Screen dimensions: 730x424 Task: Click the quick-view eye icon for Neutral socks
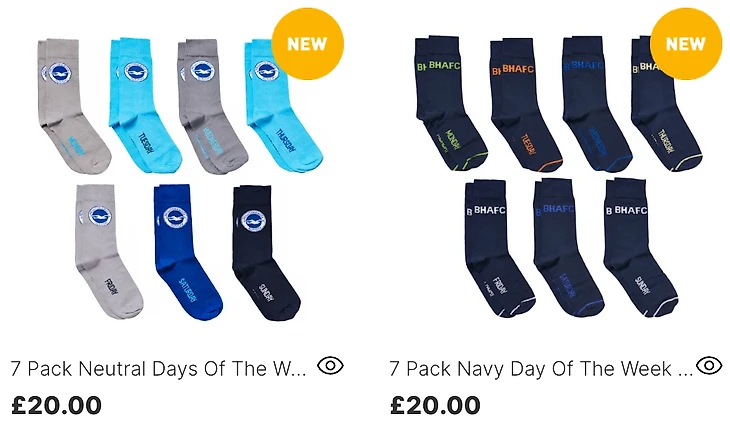331,366
